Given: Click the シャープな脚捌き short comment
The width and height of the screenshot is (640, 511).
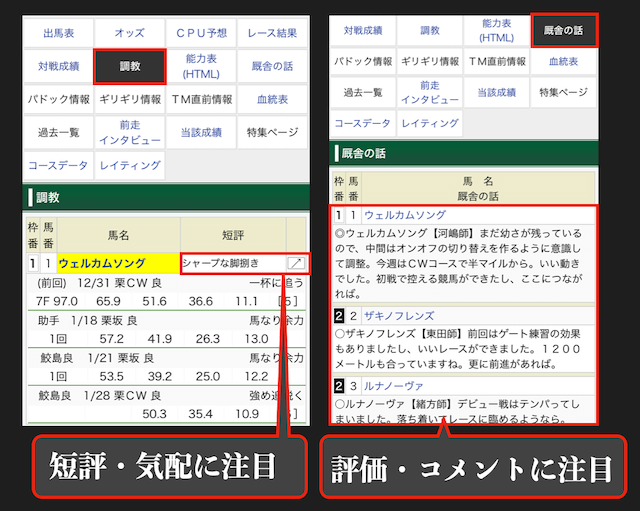Looking at the screenshot, I should point(220,263).
